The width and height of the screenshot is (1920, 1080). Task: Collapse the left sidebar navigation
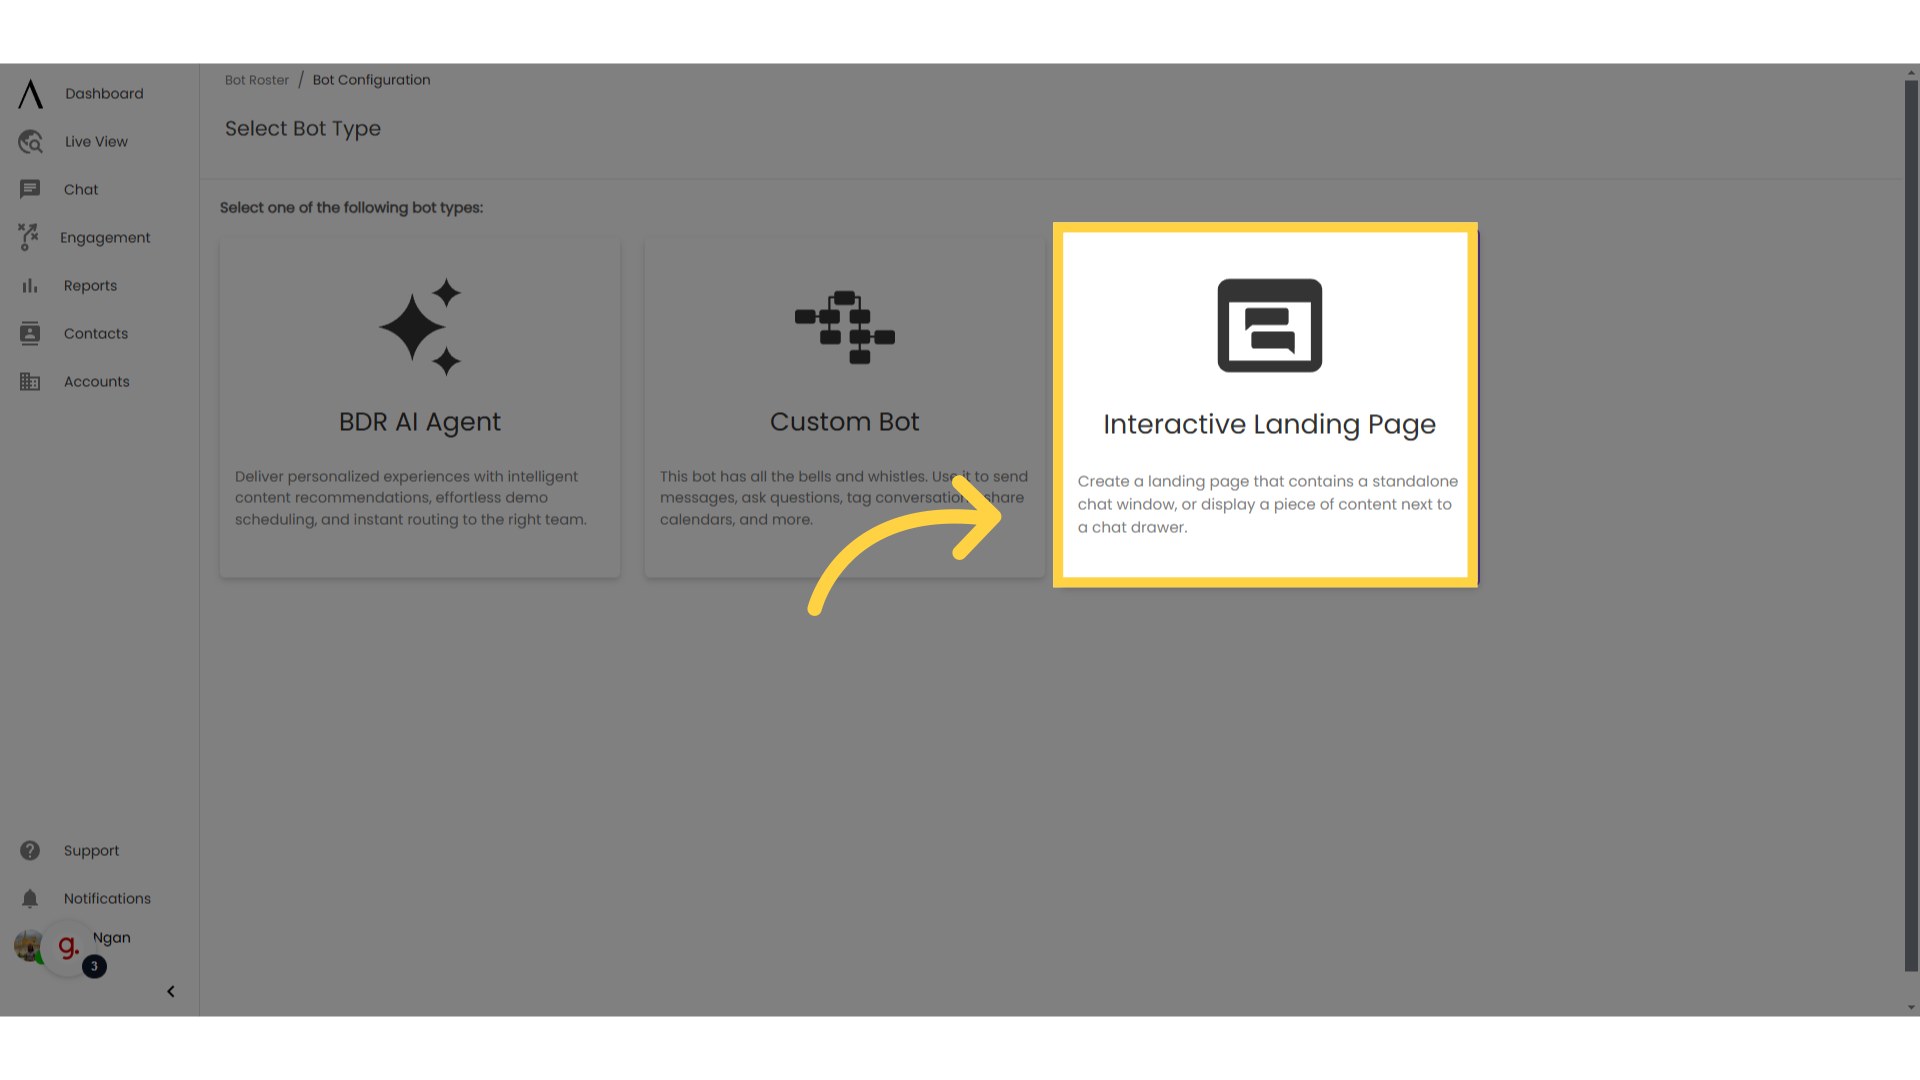(170, 992)
